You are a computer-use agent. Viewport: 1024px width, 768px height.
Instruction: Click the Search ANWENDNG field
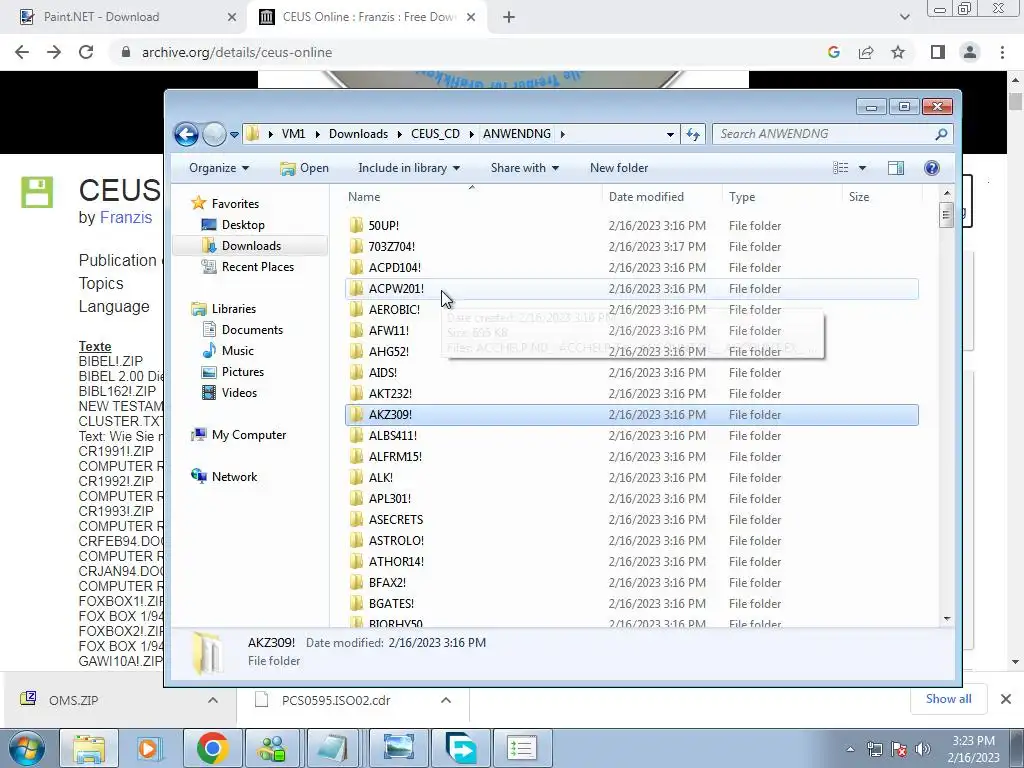pyautogui.click(x=832, y=134)
